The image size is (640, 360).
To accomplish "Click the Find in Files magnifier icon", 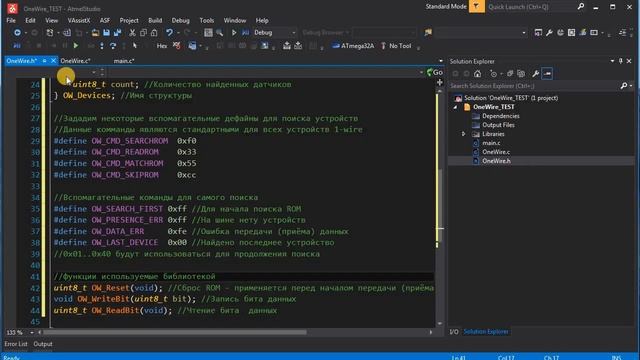I will (x=219, y=33).
